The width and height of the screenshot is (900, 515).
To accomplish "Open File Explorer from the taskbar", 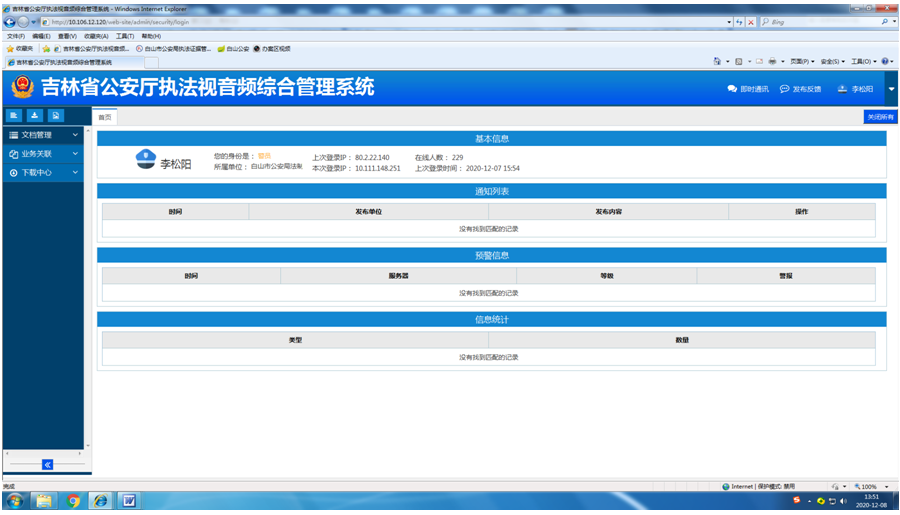I will coord(44,501).
